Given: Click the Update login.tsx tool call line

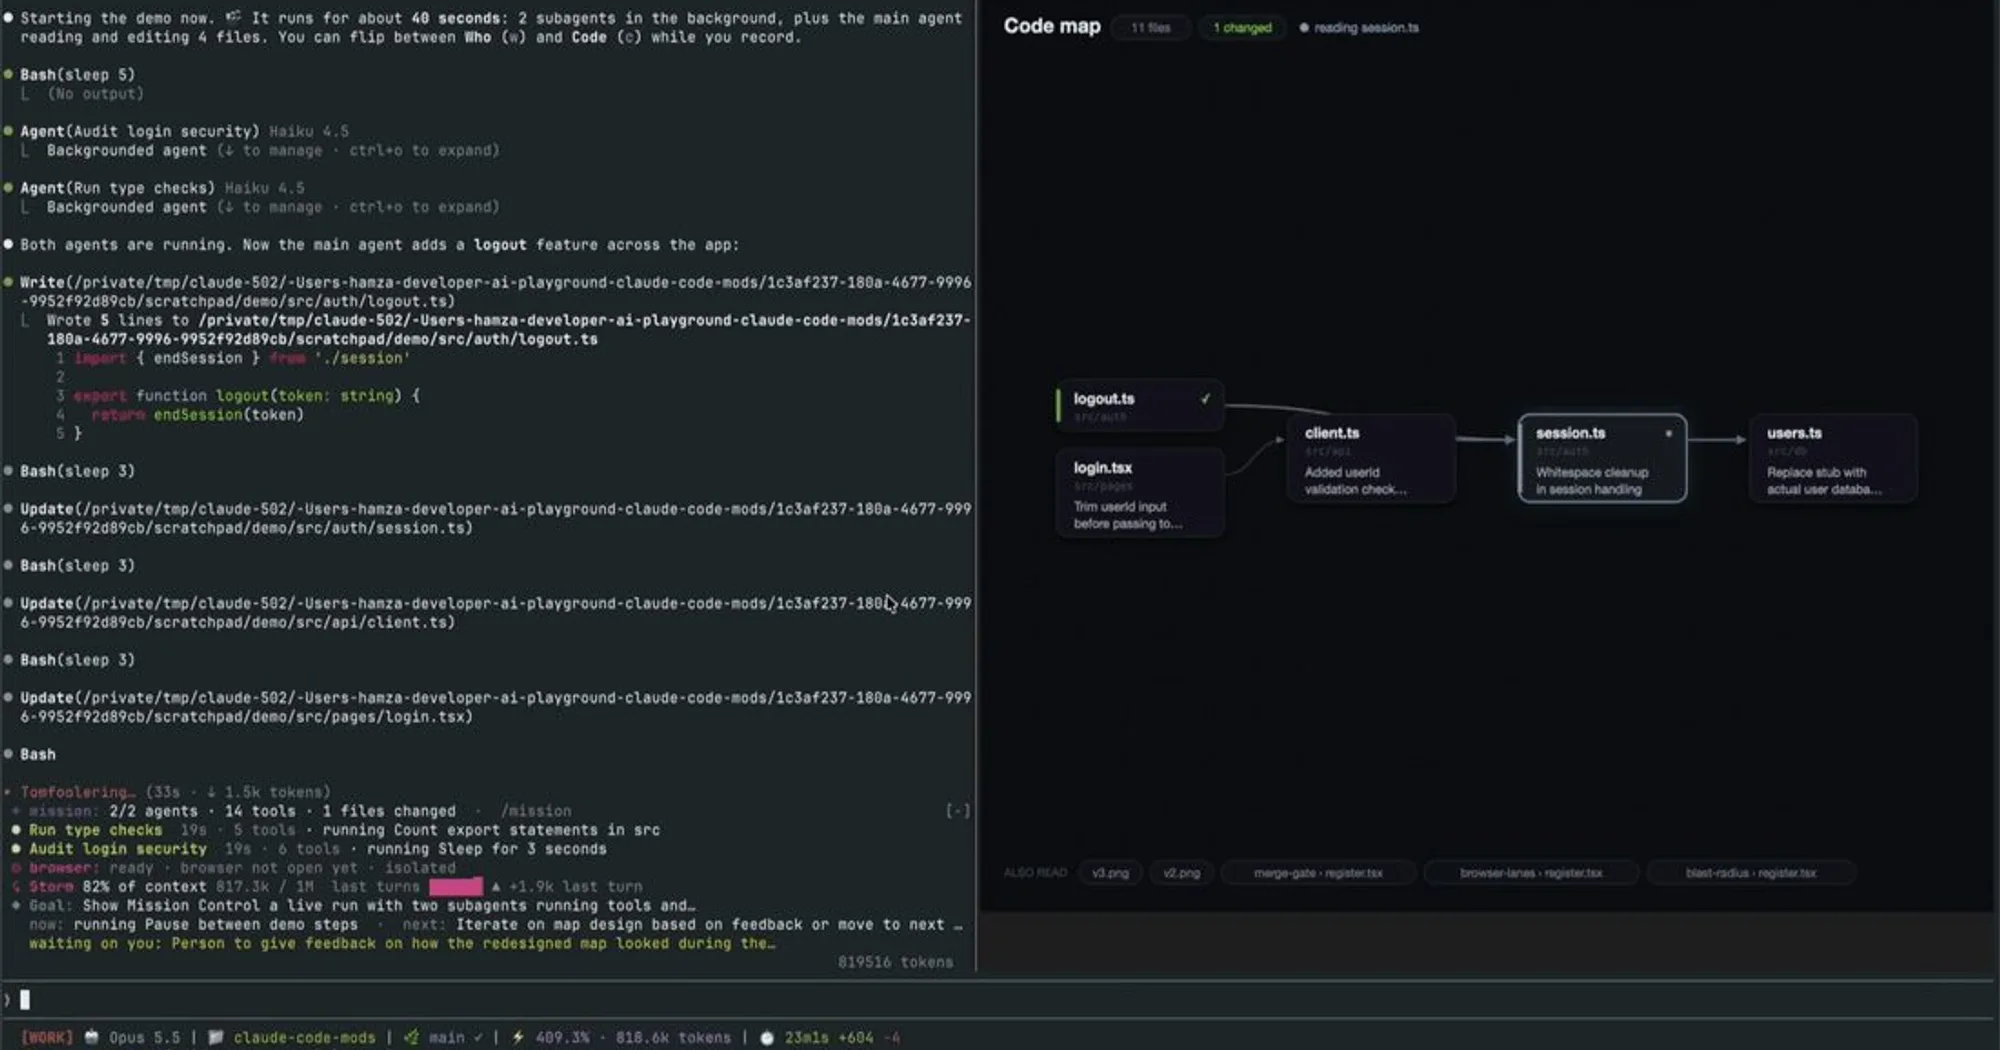Looking at the screenshot, I should [488, 707].
